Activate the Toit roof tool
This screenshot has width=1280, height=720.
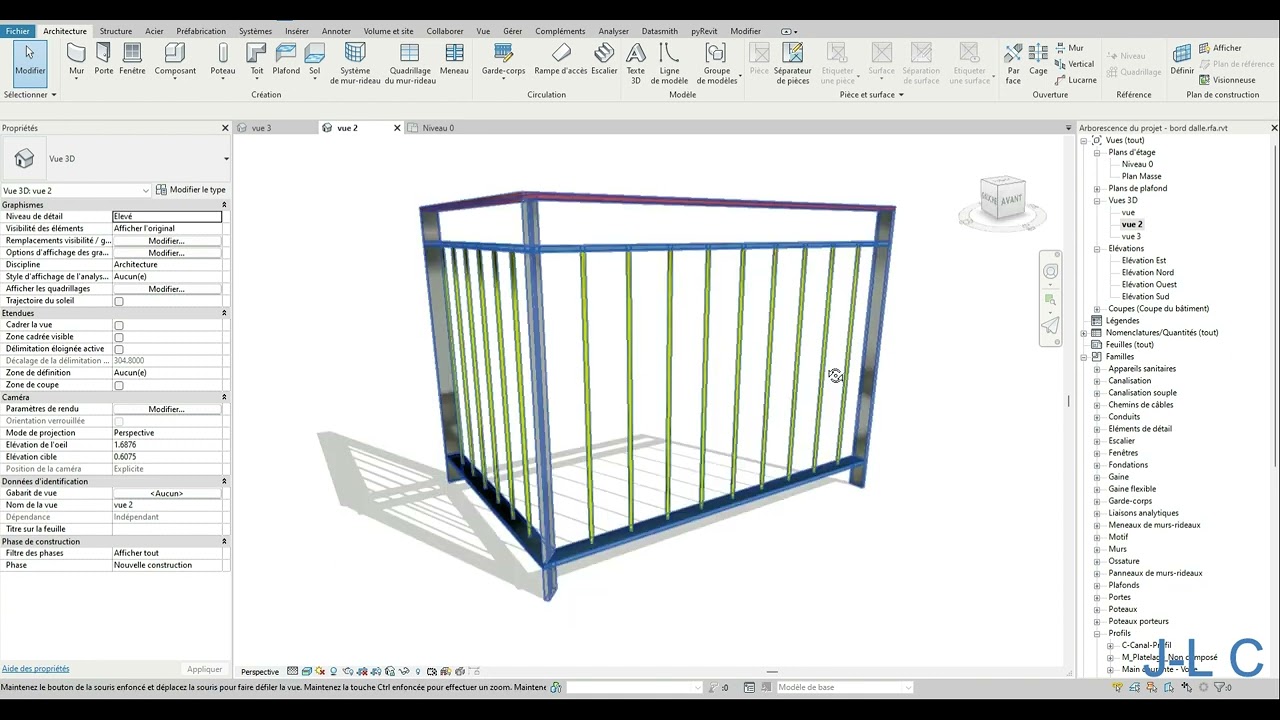(x=257, y=60)
